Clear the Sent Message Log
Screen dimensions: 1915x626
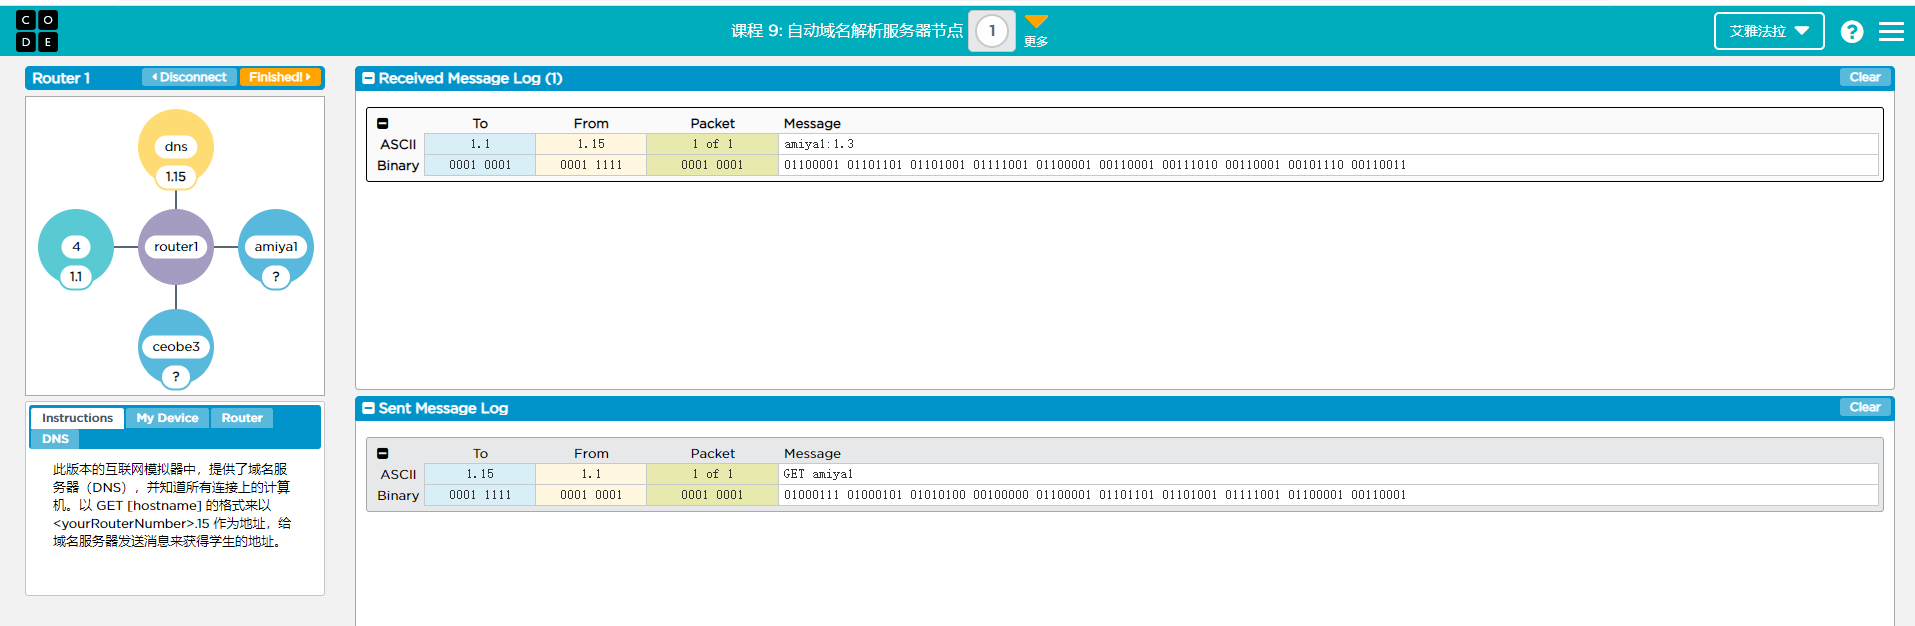[1864, 407]
